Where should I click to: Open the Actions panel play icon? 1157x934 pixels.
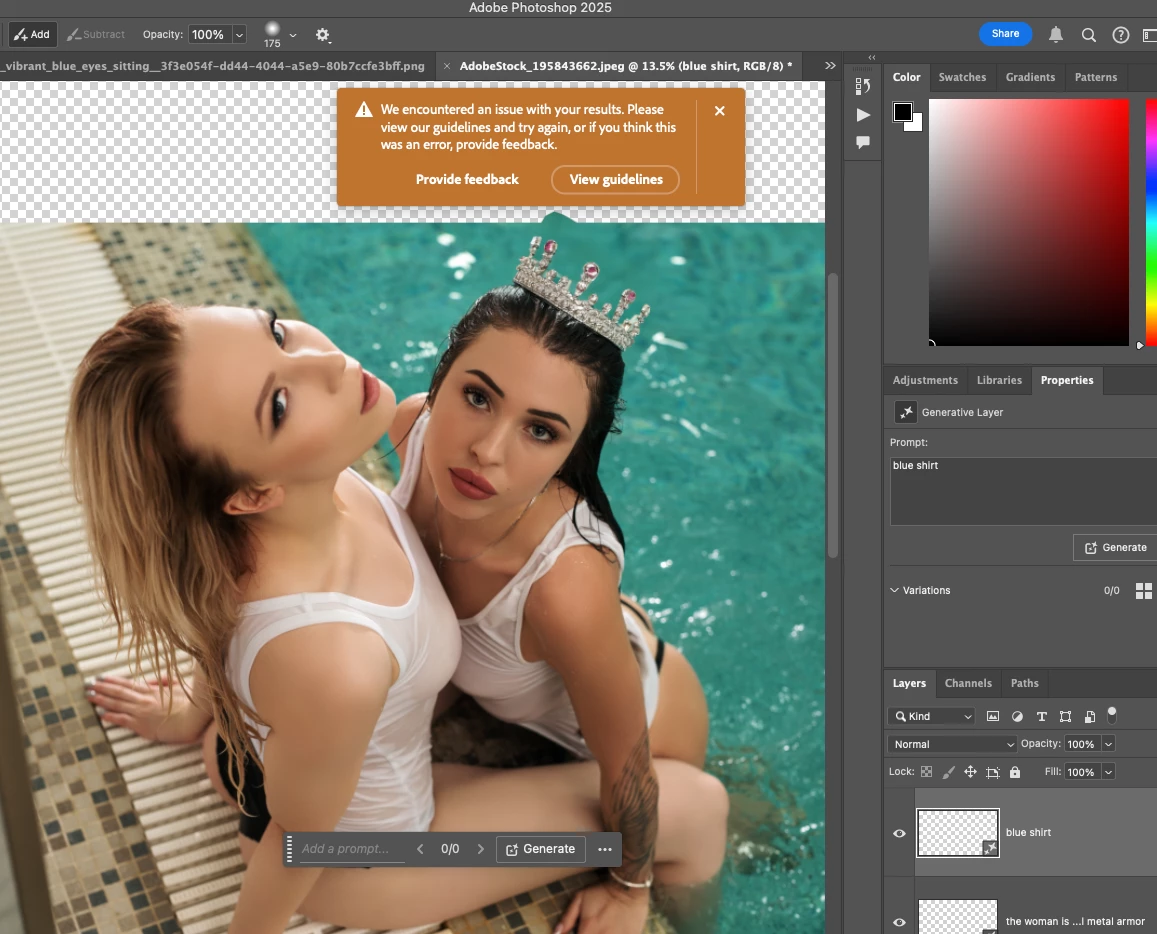click(x=863, y=115)
